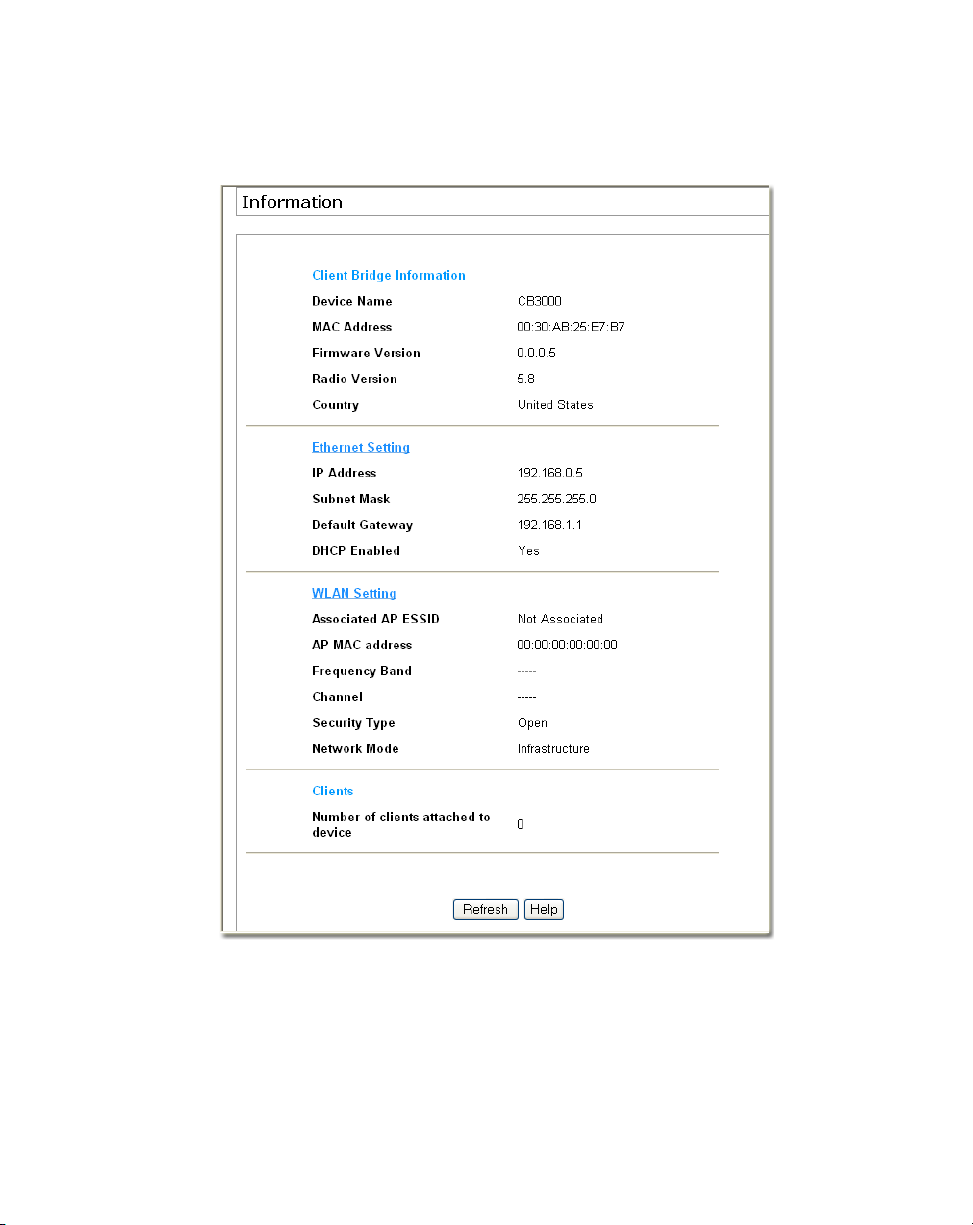
Task: Click the Clients section heading
Action: (x=333, y=791)
